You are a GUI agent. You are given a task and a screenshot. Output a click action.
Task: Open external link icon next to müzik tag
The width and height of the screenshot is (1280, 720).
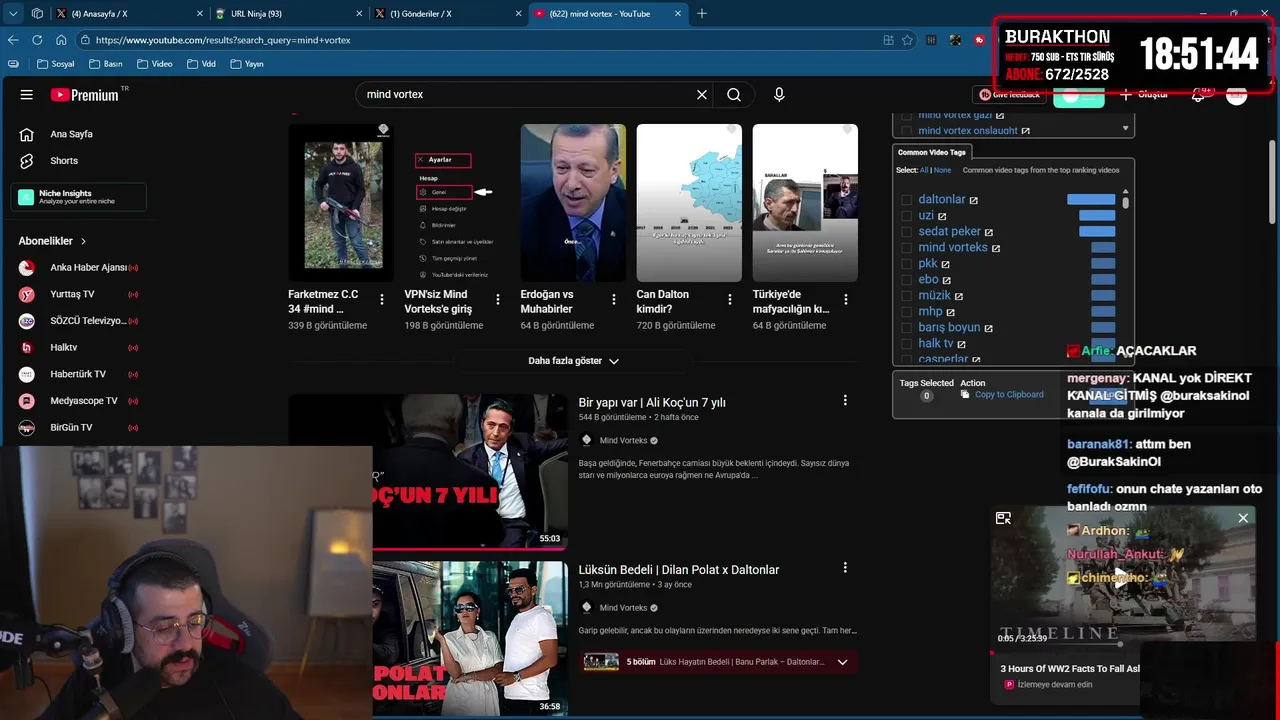[959, 296]
